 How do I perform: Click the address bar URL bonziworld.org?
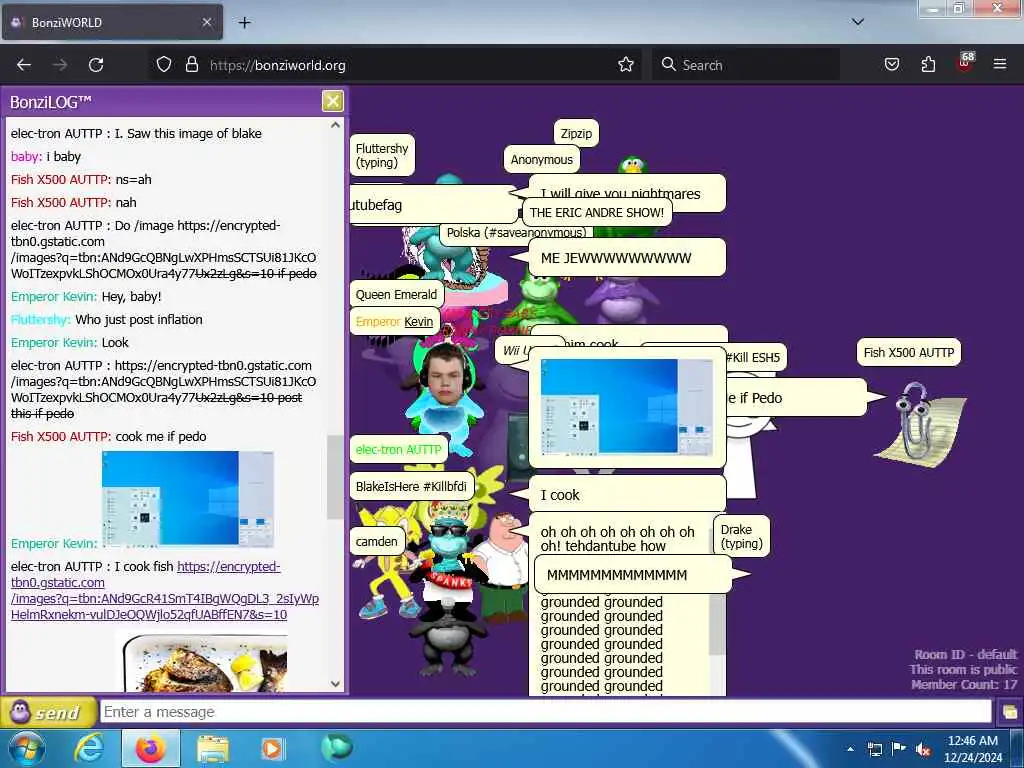(278, 65)
